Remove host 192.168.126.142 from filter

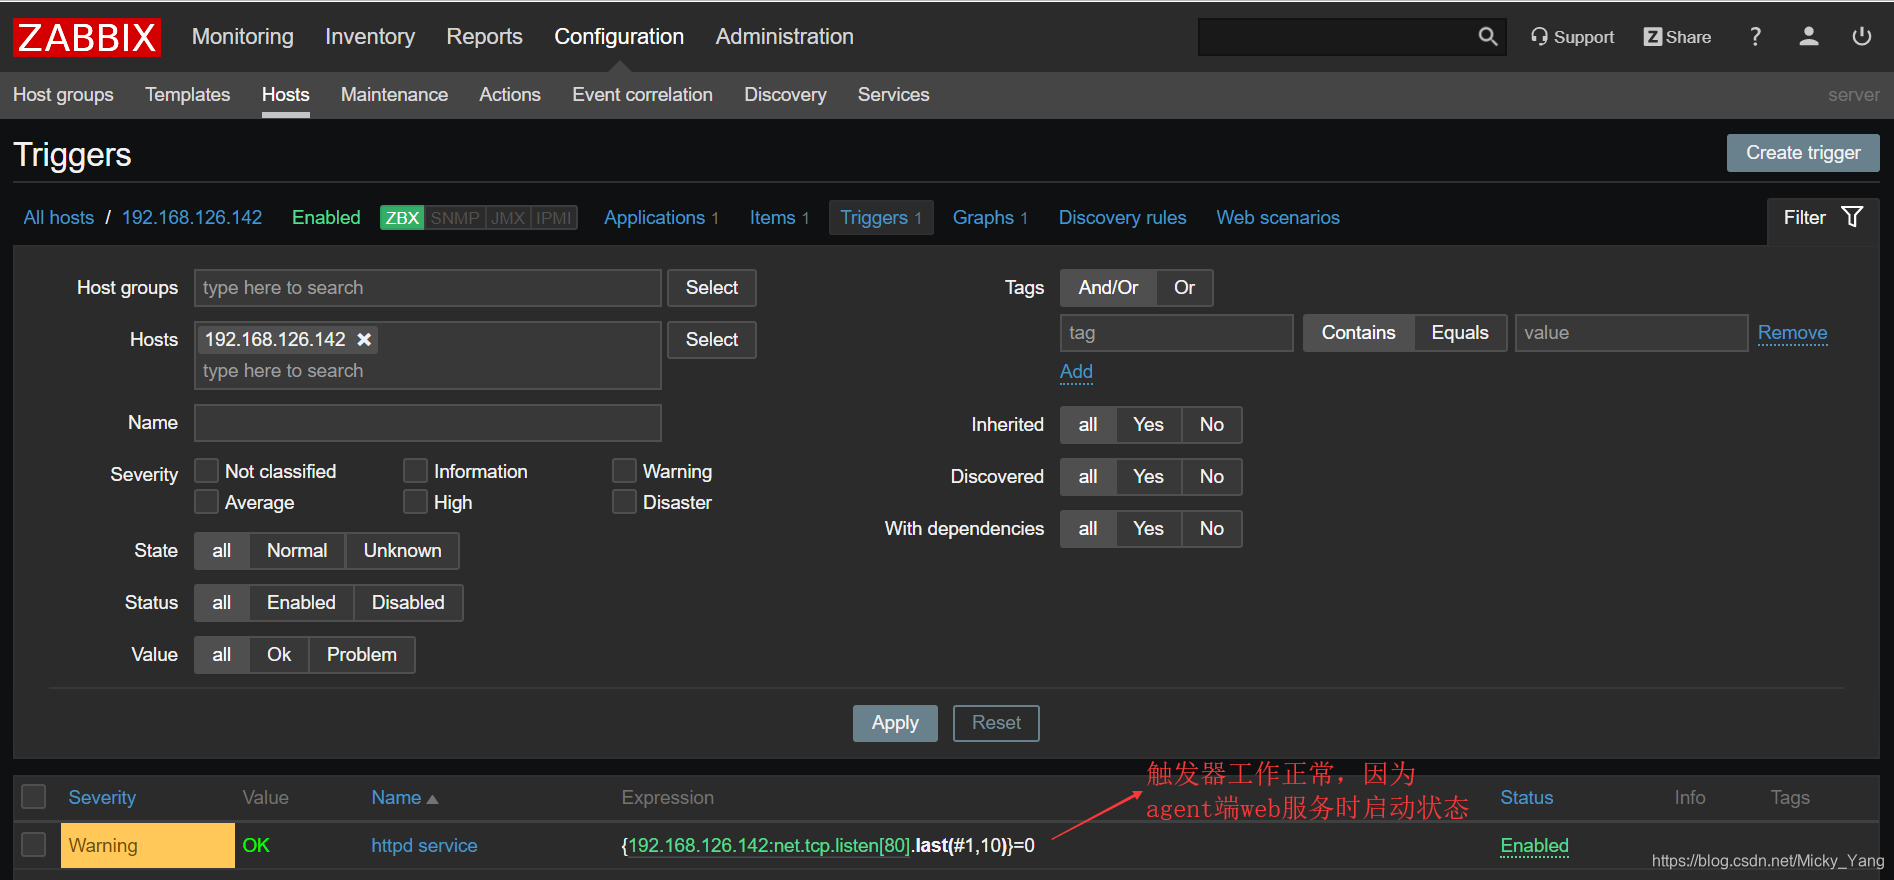[x=365, y=340]
